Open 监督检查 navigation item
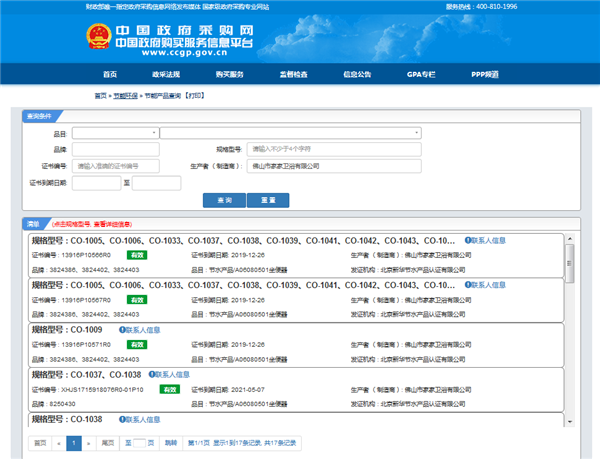The width and height of the screenshot is (600, 459). click(x=293, y=74)
